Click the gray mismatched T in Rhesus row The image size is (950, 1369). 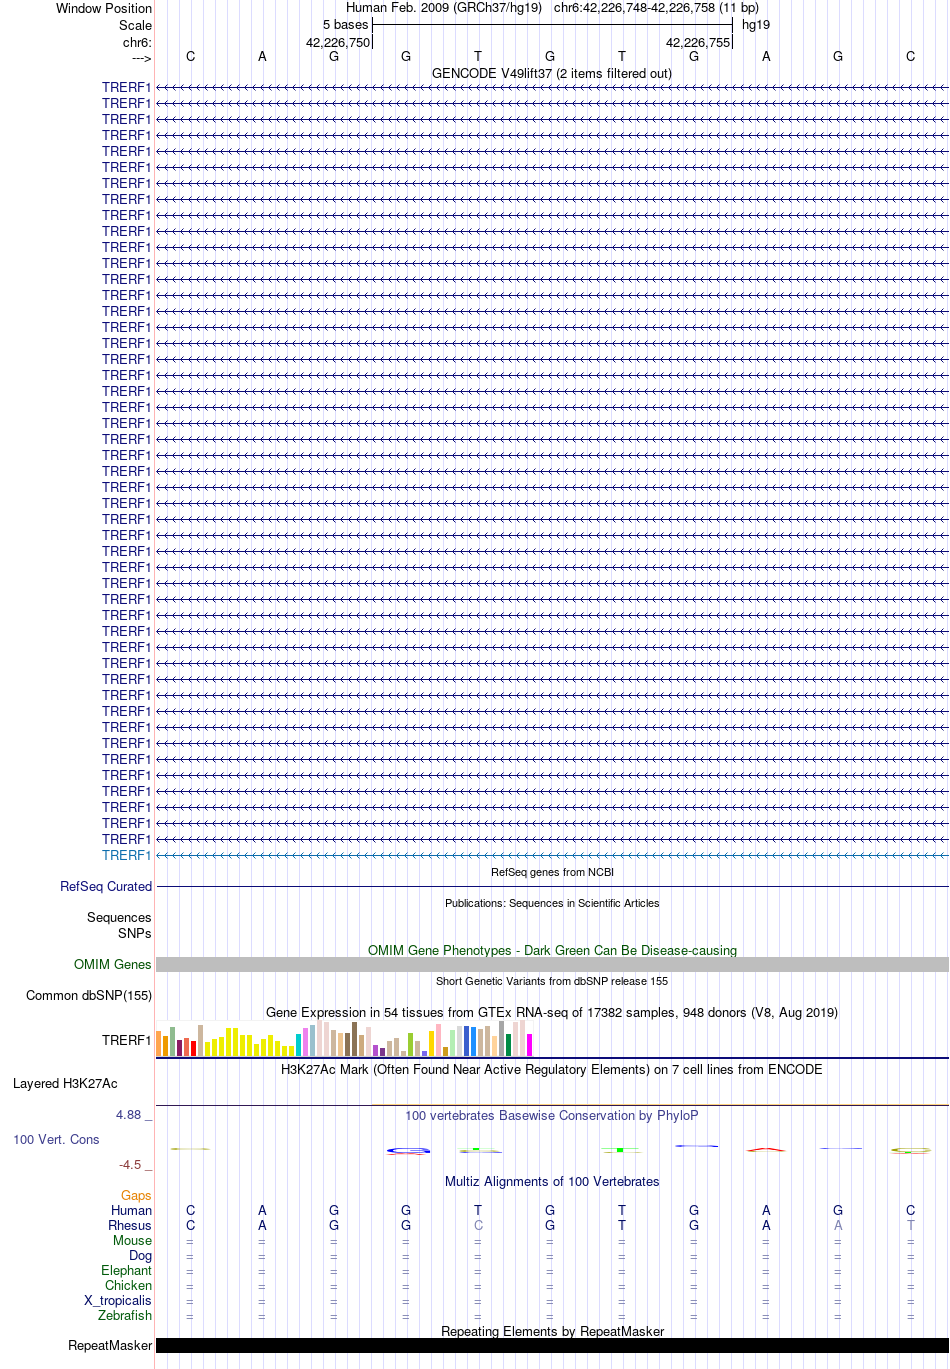pyautogui.click(x=910, y=1225)
